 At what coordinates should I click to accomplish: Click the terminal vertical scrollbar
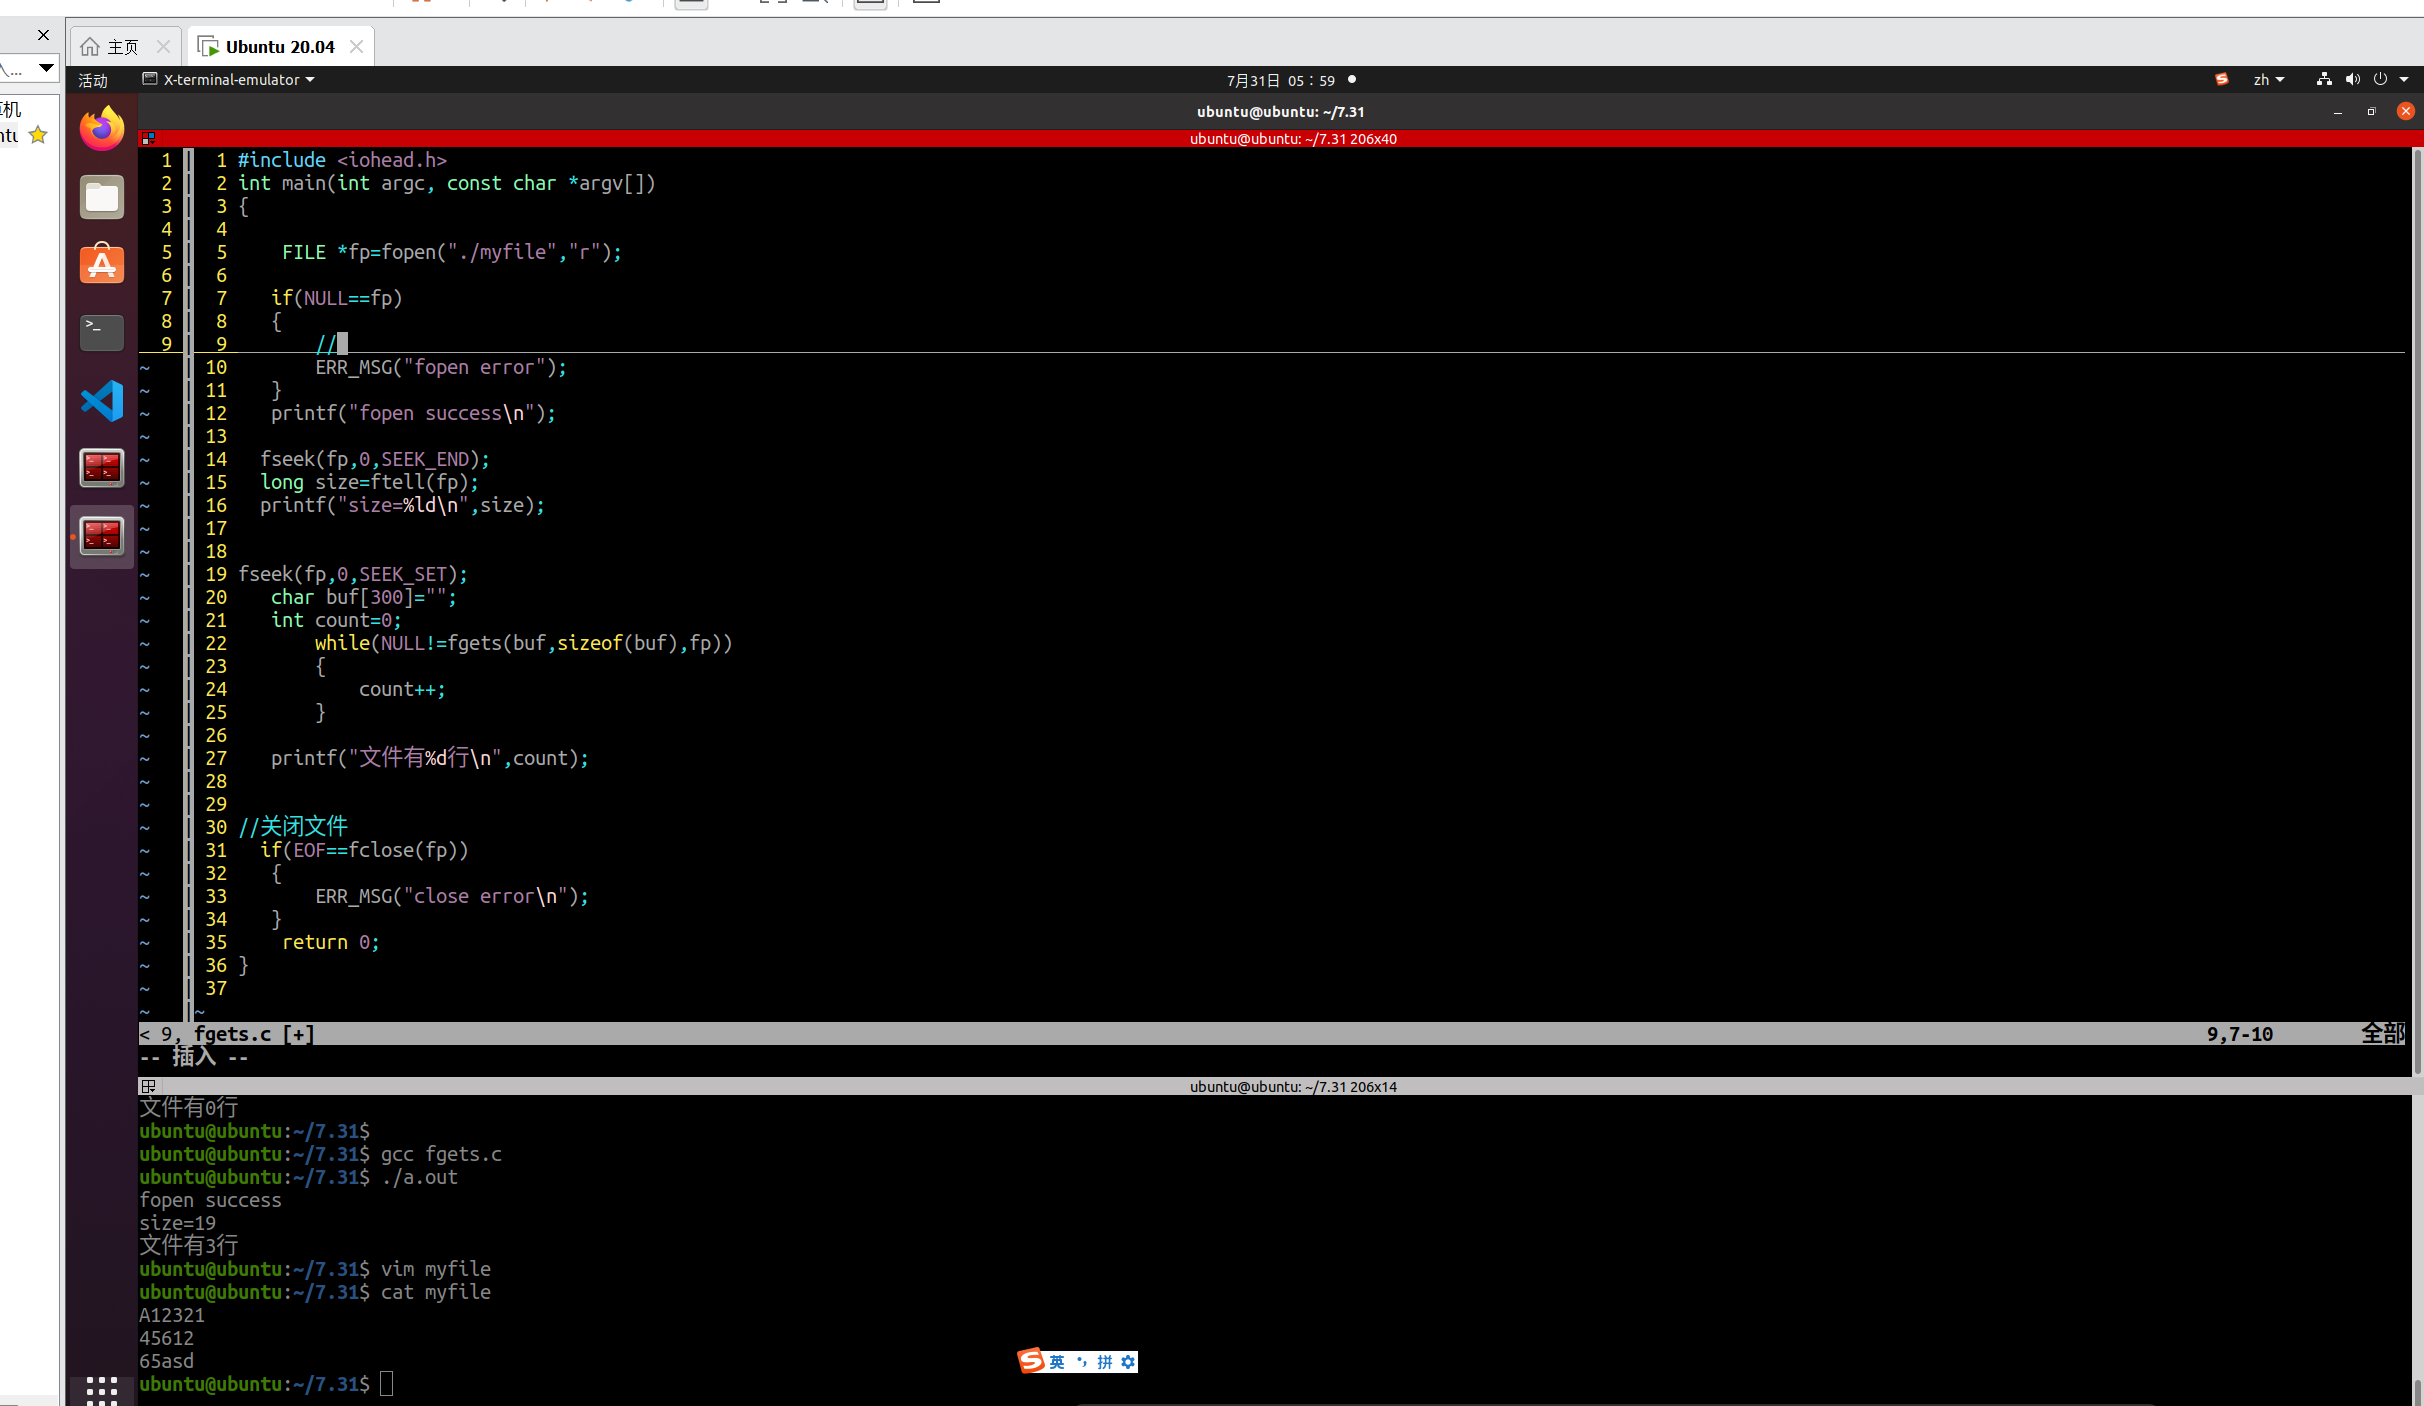[x=2417, y=600]
